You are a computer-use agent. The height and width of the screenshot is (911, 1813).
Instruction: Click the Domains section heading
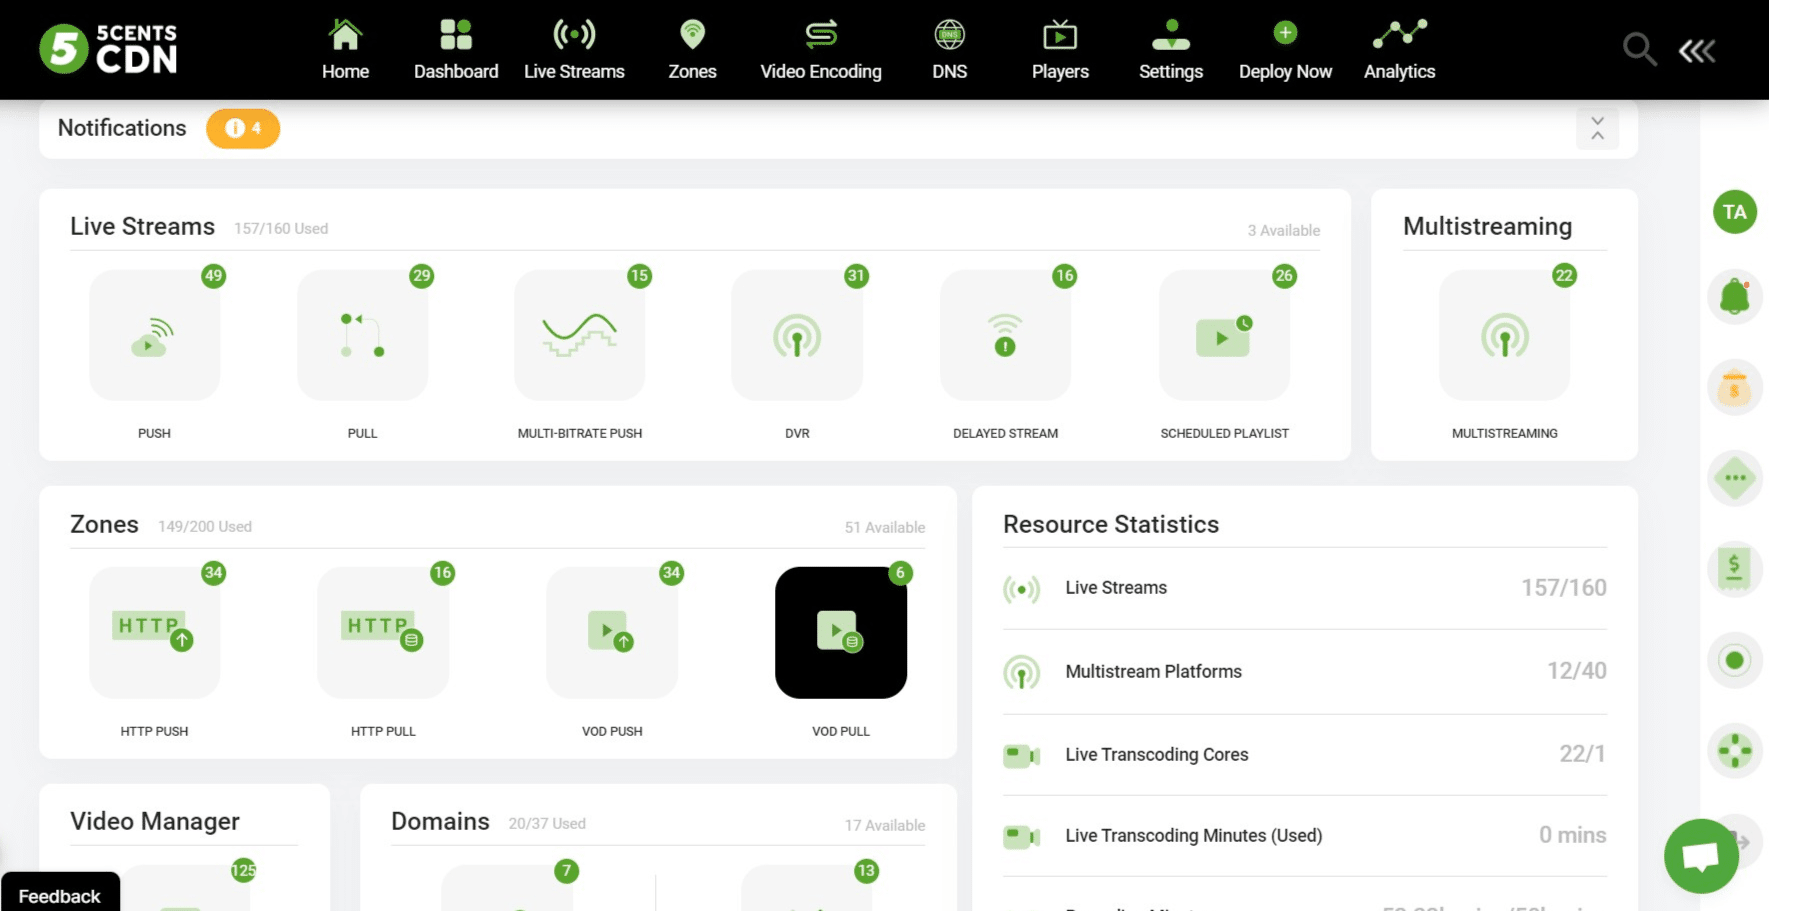click(440, 821)
